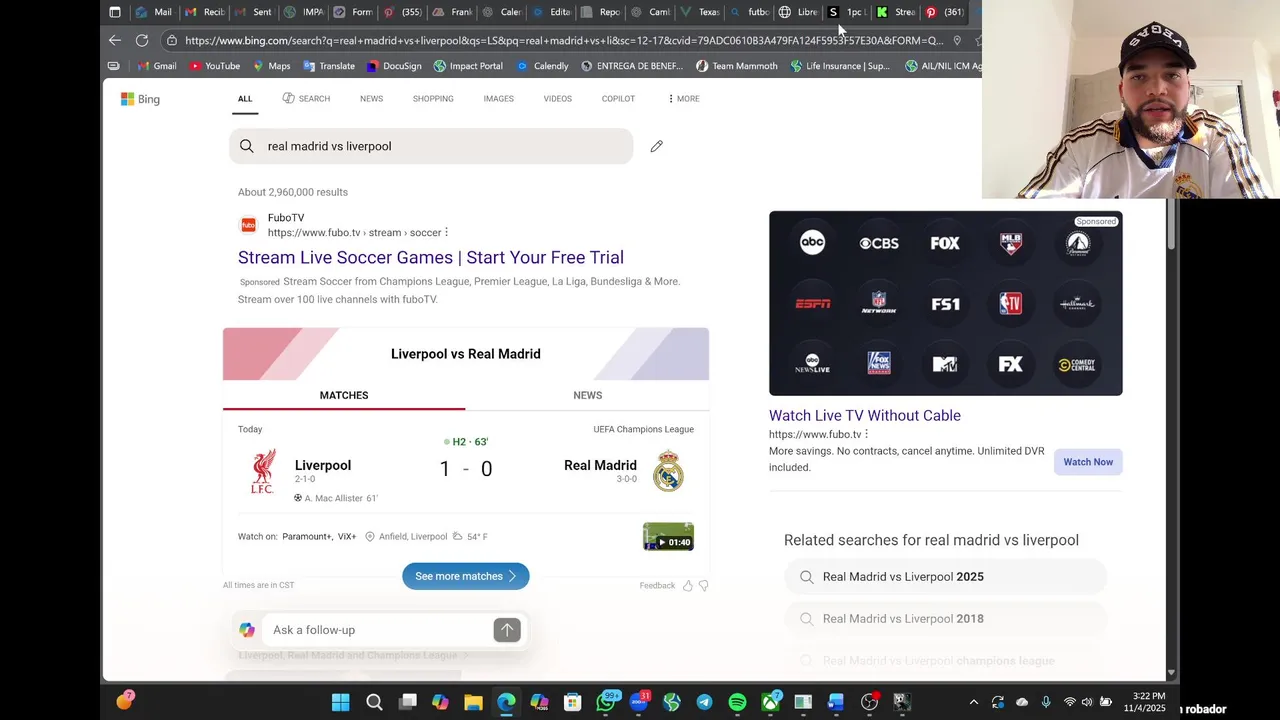Click the Copilot icon in follow-up box
This screenshot has height=720, width=1280.
pyautogui.click(x=247, y=630)
